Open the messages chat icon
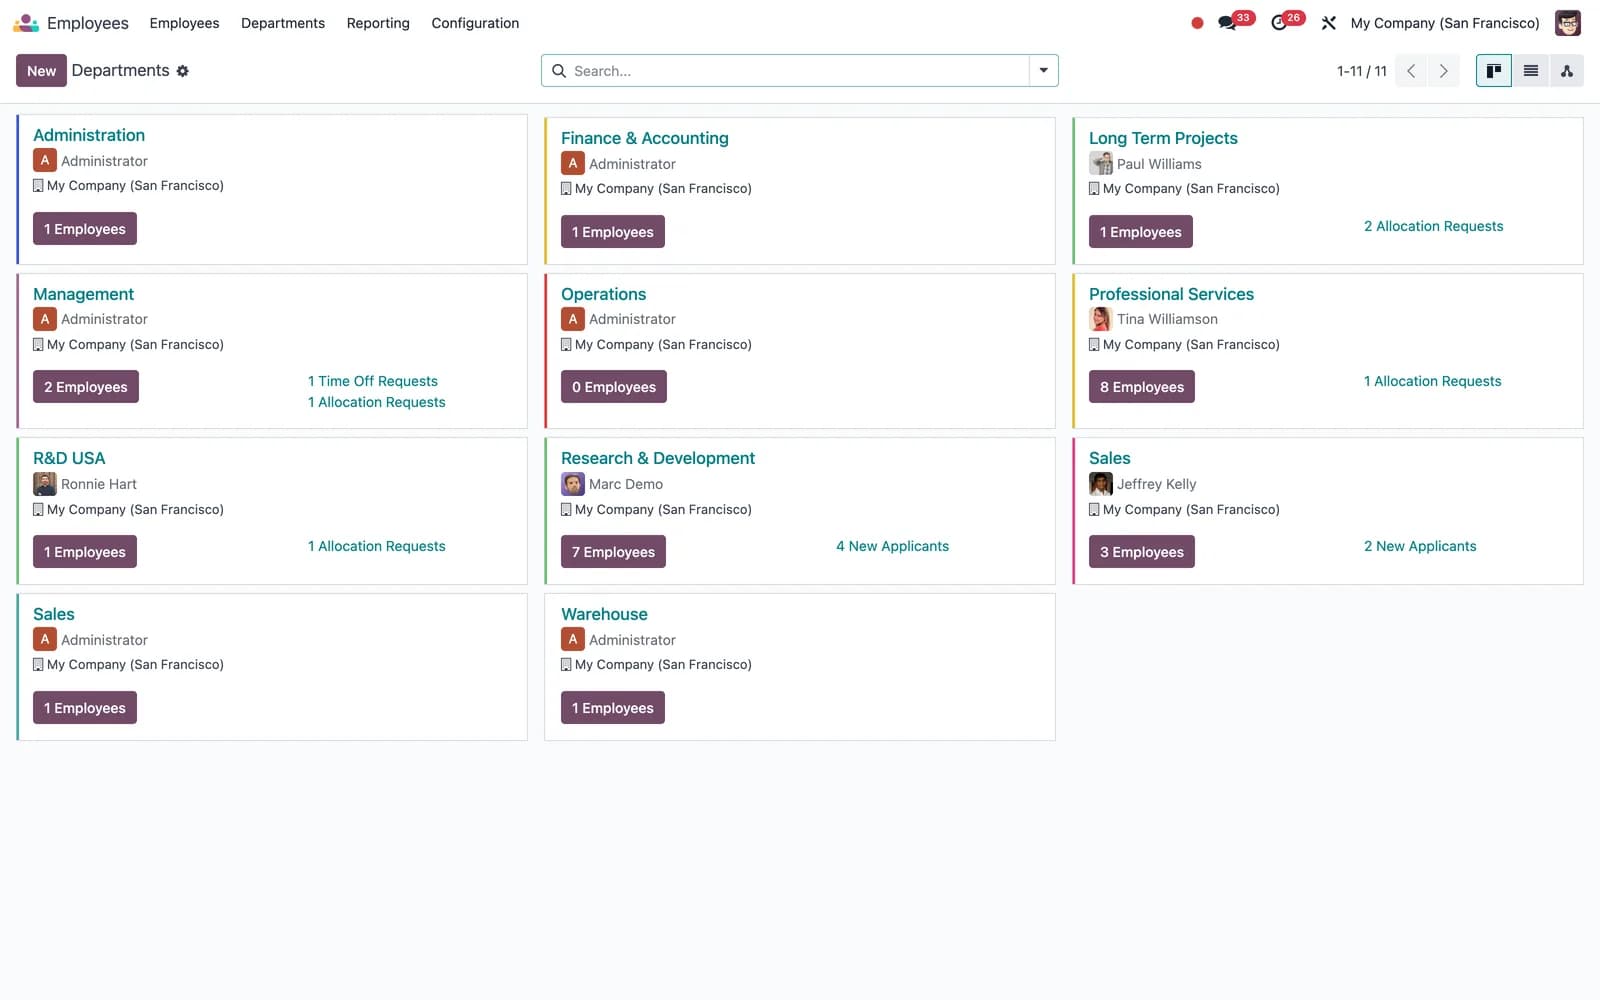The image size is (1600, 1000). [1227, 23]
